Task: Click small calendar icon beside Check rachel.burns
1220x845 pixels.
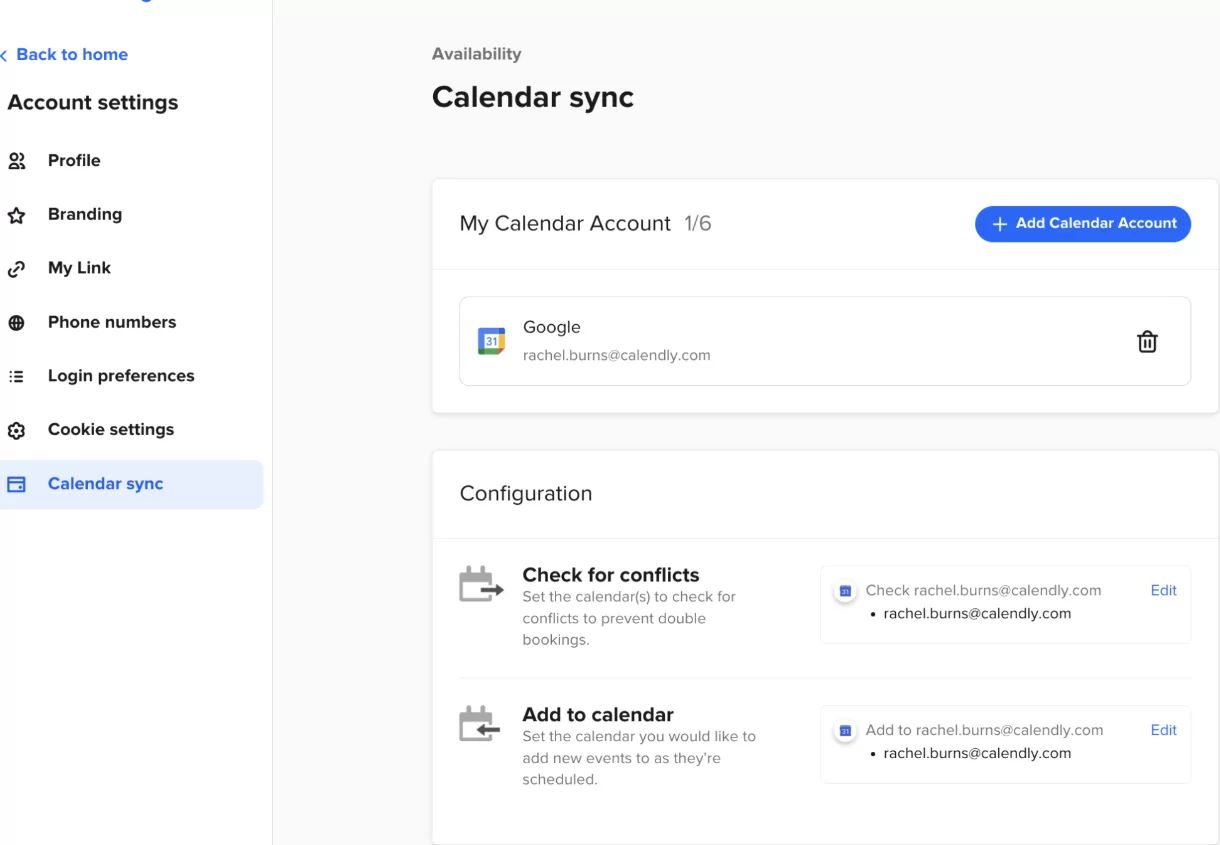Action: click(x=845, y=591)
